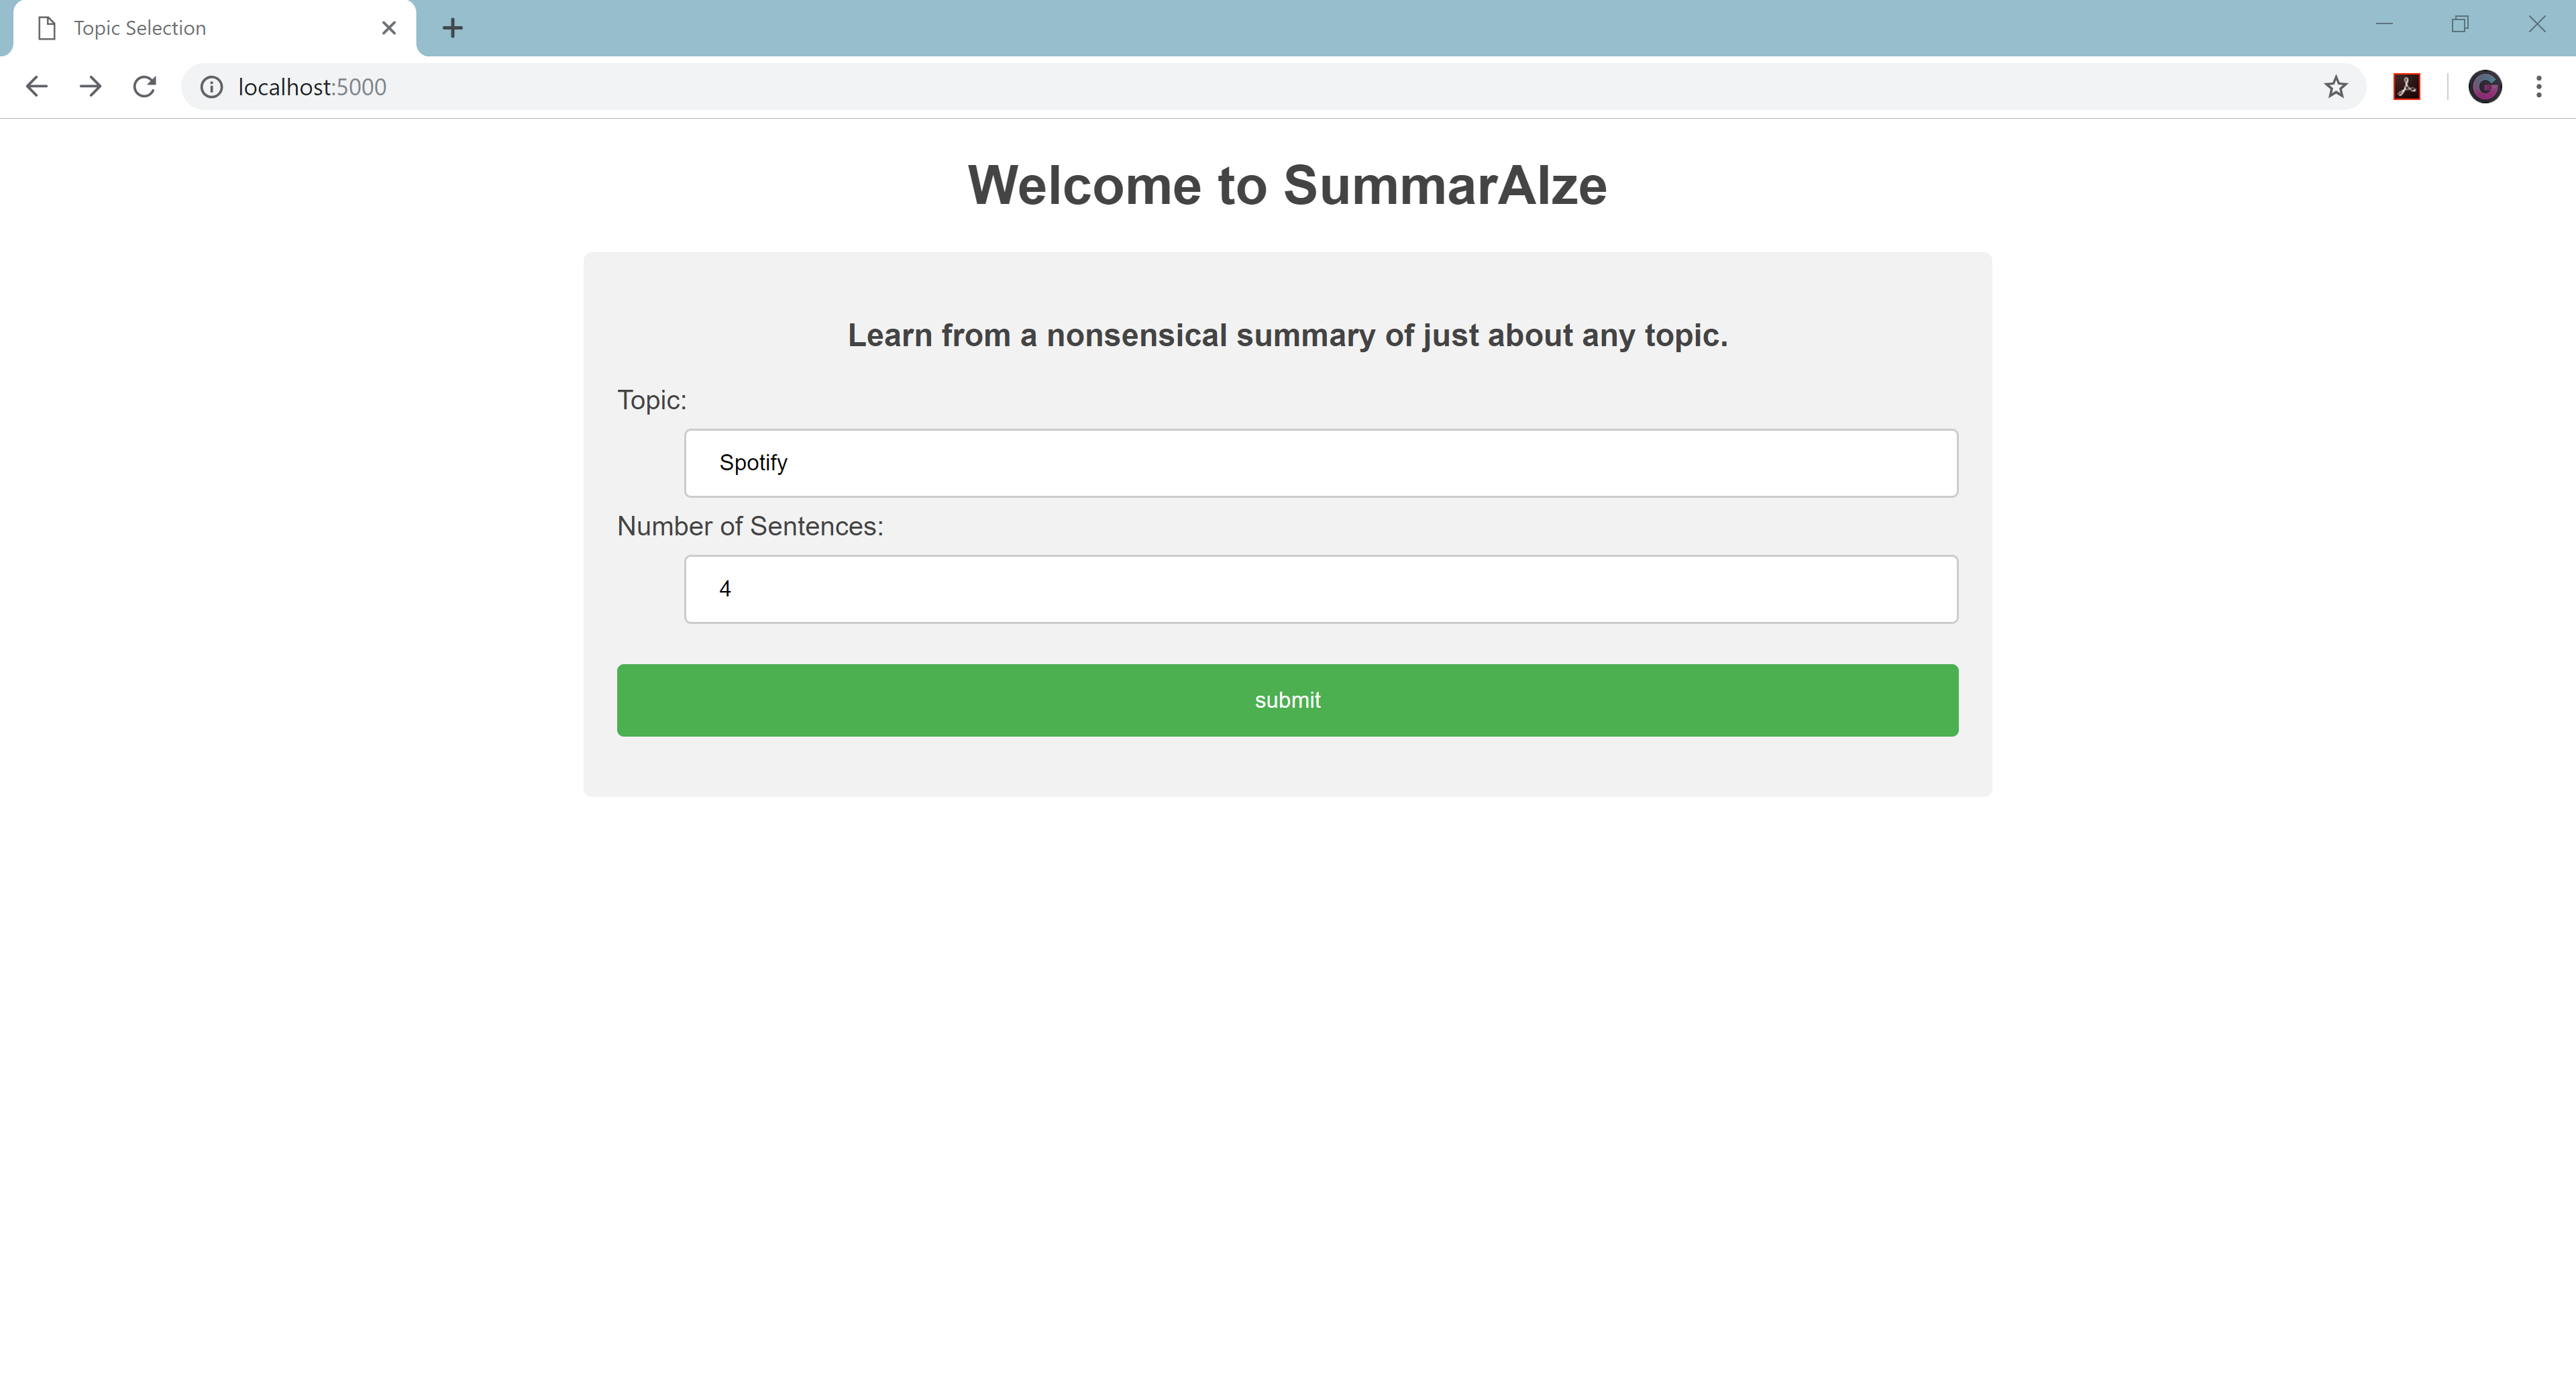This screenshot has width=2576, height=1382.
Task: Click the Topic input field containing Spotify
Action: (x=1320, y=463)
